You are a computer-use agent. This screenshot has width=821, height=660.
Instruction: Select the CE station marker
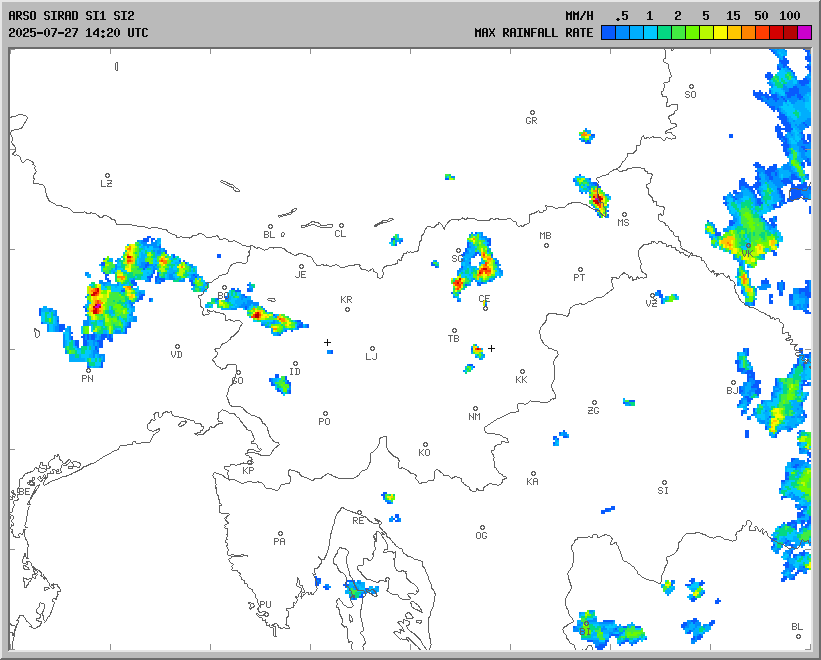[x=485, y=307]
